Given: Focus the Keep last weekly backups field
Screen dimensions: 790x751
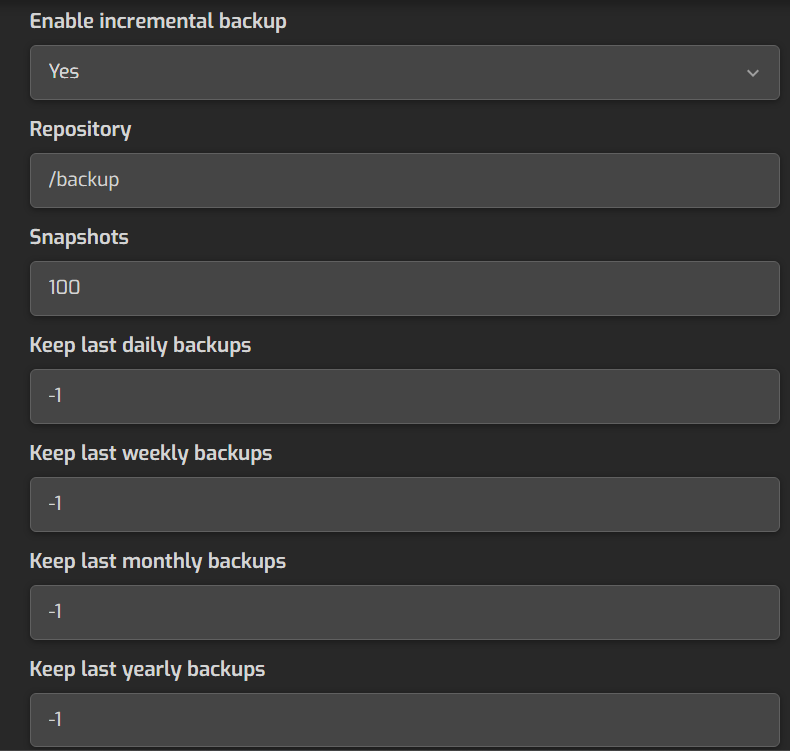Looking at the screenshot, I should [404, 504].
